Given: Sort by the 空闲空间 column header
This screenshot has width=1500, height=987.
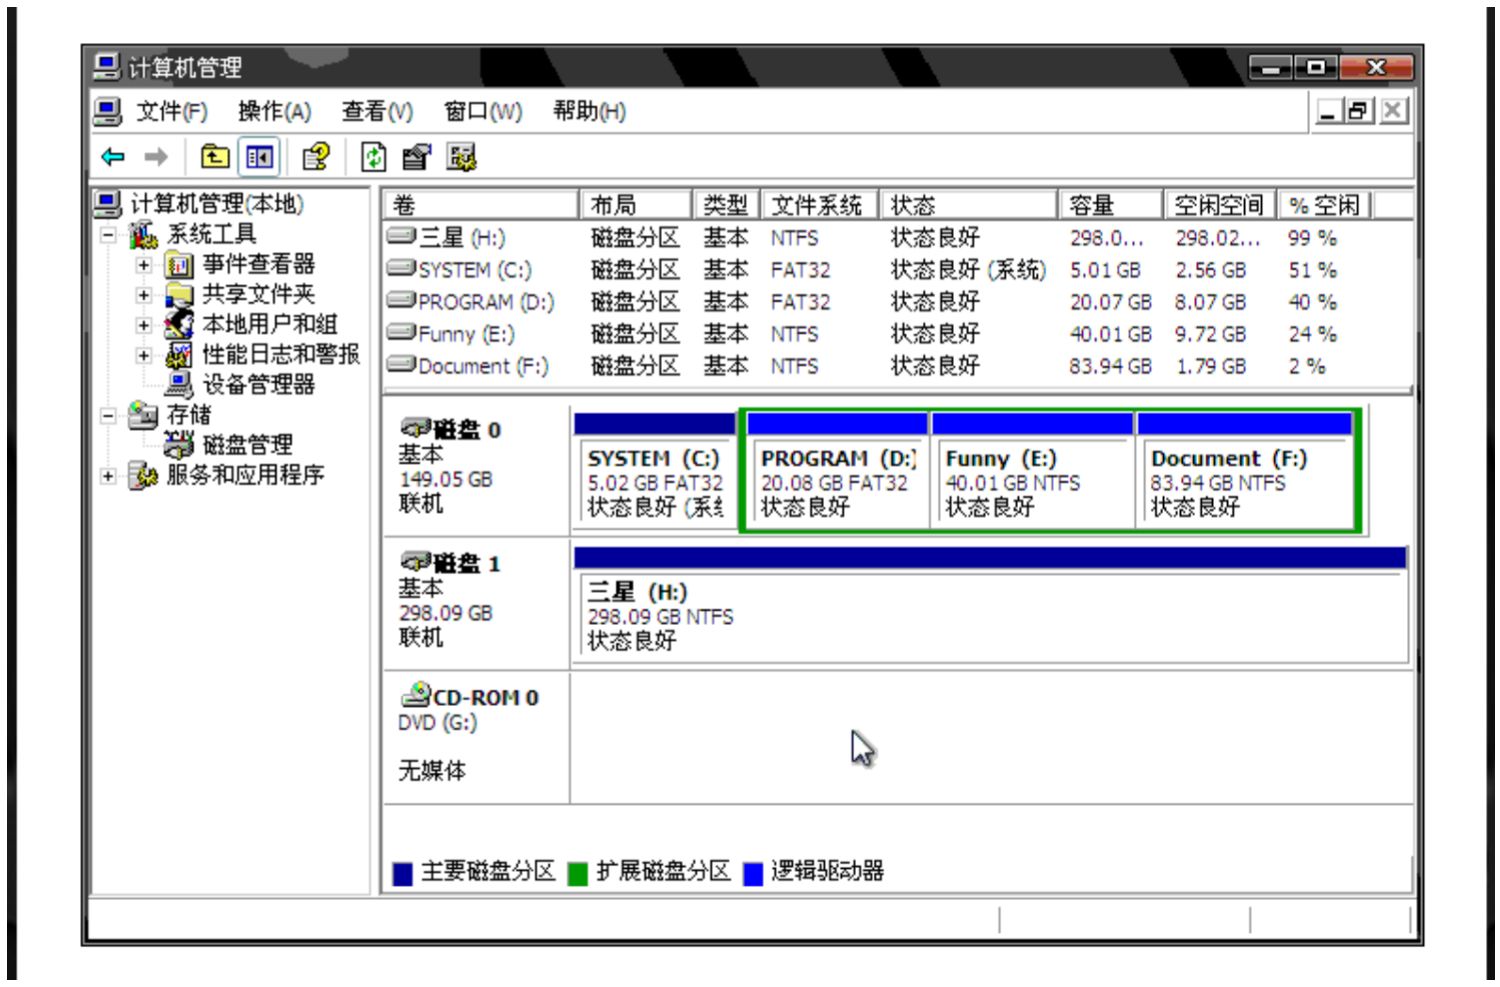Looking at the screenshot, I should tap(1220, 205).
